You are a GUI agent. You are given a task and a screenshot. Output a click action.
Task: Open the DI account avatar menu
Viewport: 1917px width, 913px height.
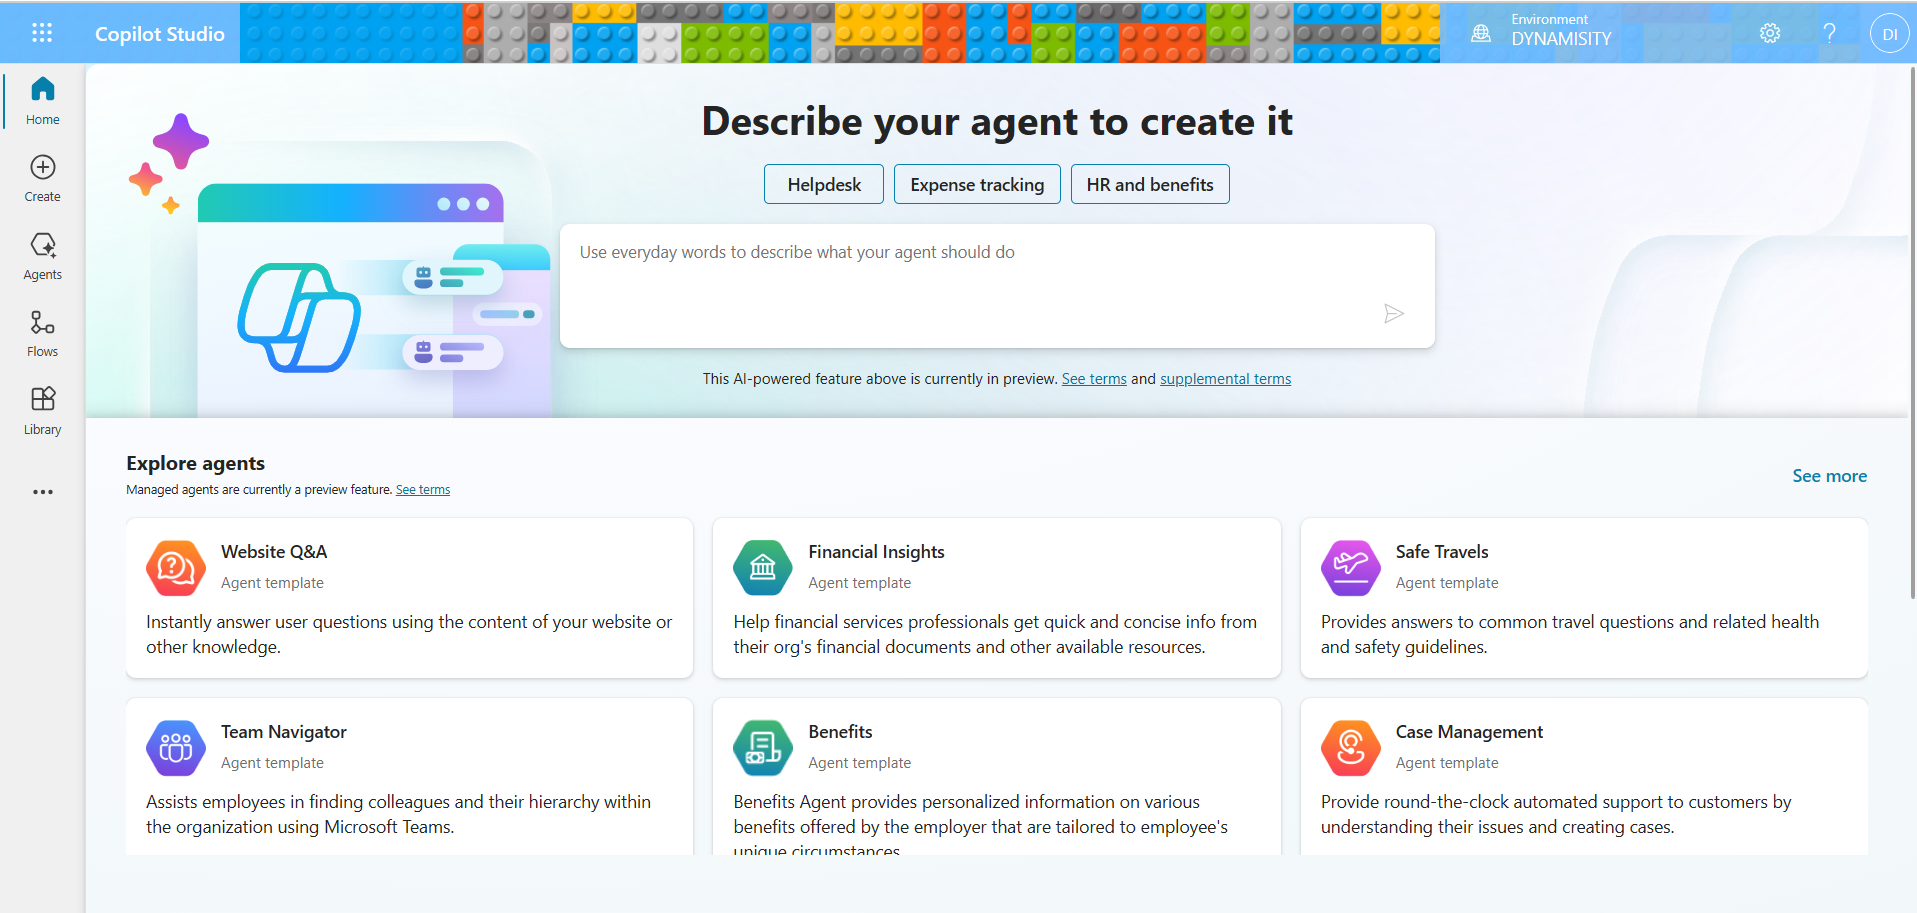point(1889,33)
